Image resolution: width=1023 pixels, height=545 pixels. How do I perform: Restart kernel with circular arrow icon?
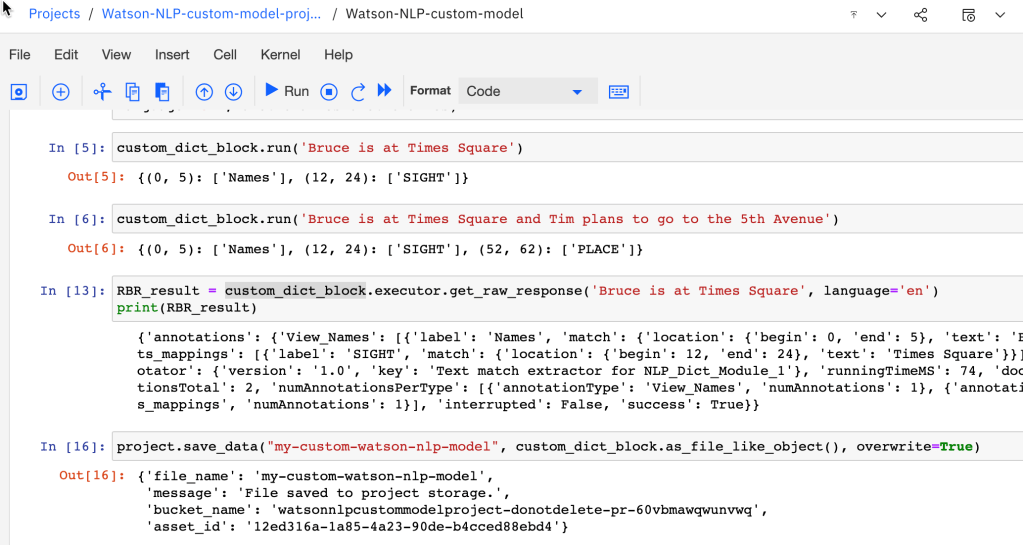(x=358, y=91)
